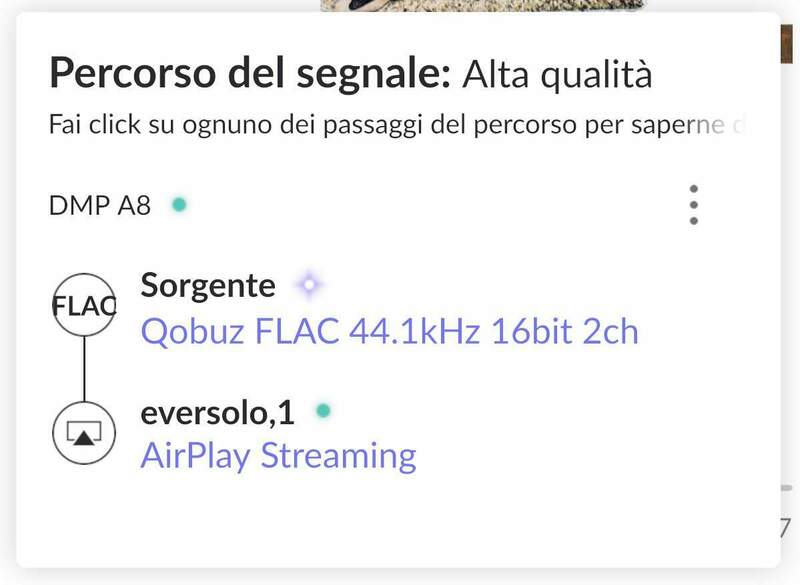Click the 'Fai click su ognuno' instruction text
800x585 pixels.
pos(395,126)
